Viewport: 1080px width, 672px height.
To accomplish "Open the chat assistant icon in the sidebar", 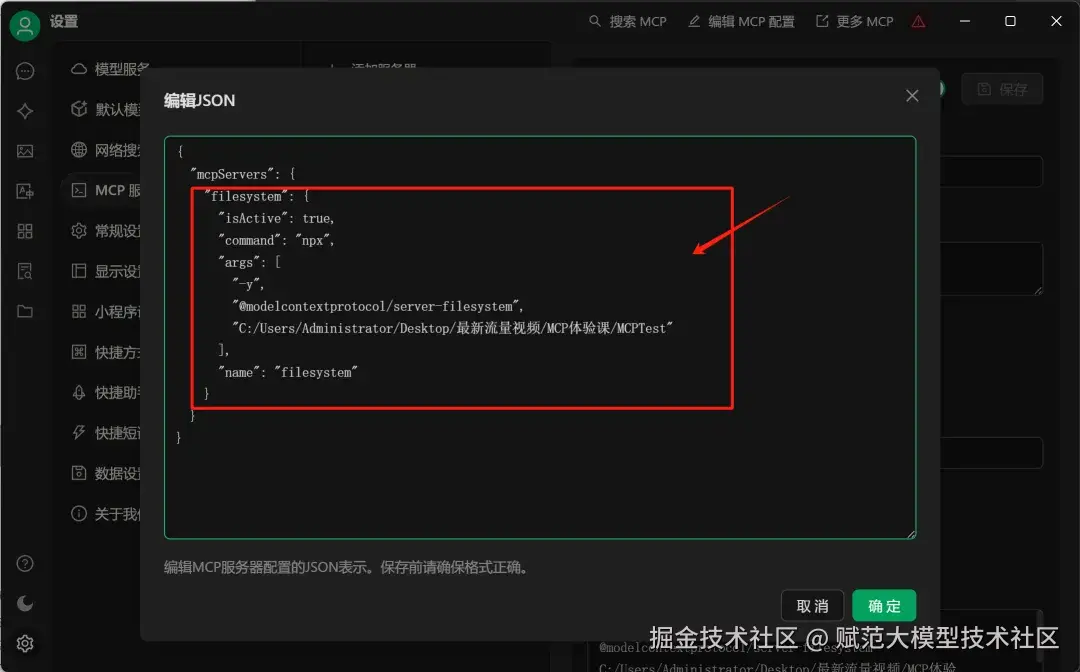I will [x=26, y=71].
